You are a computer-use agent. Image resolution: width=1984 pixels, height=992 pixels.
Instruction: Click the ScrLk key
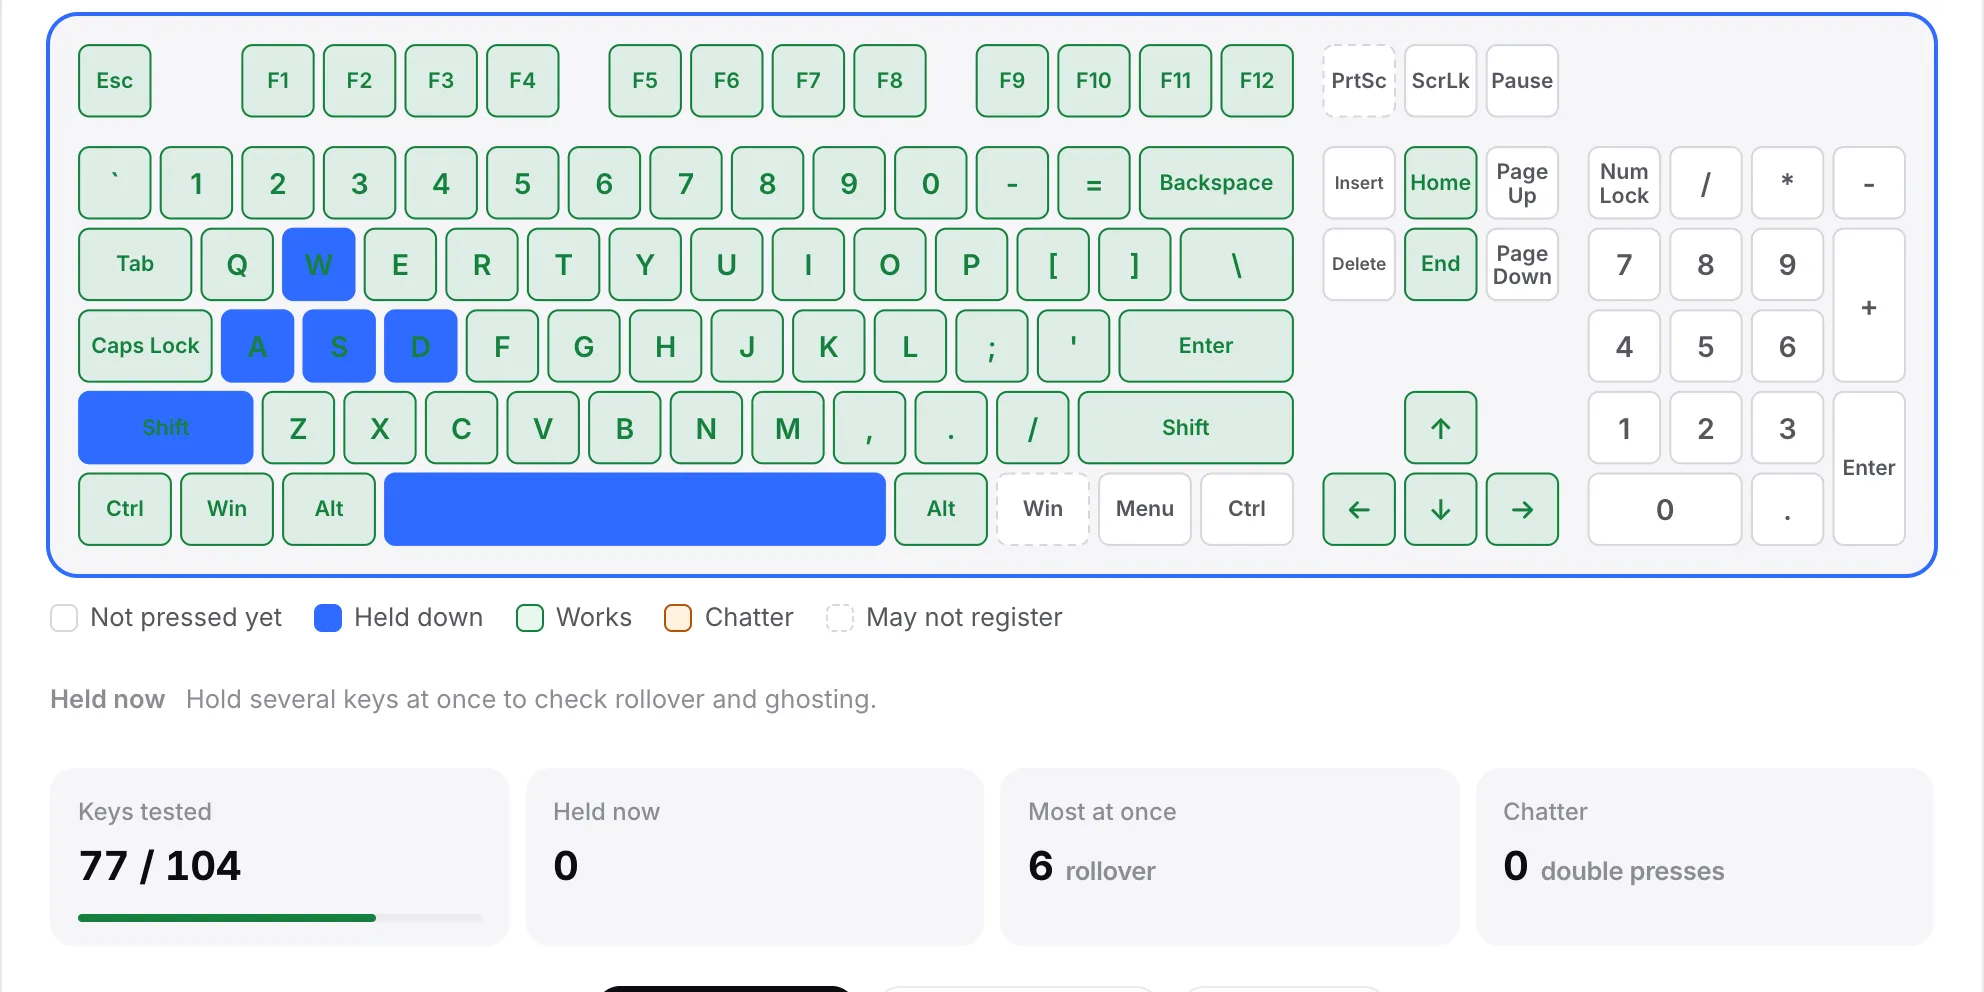[x=1440, y=81]
